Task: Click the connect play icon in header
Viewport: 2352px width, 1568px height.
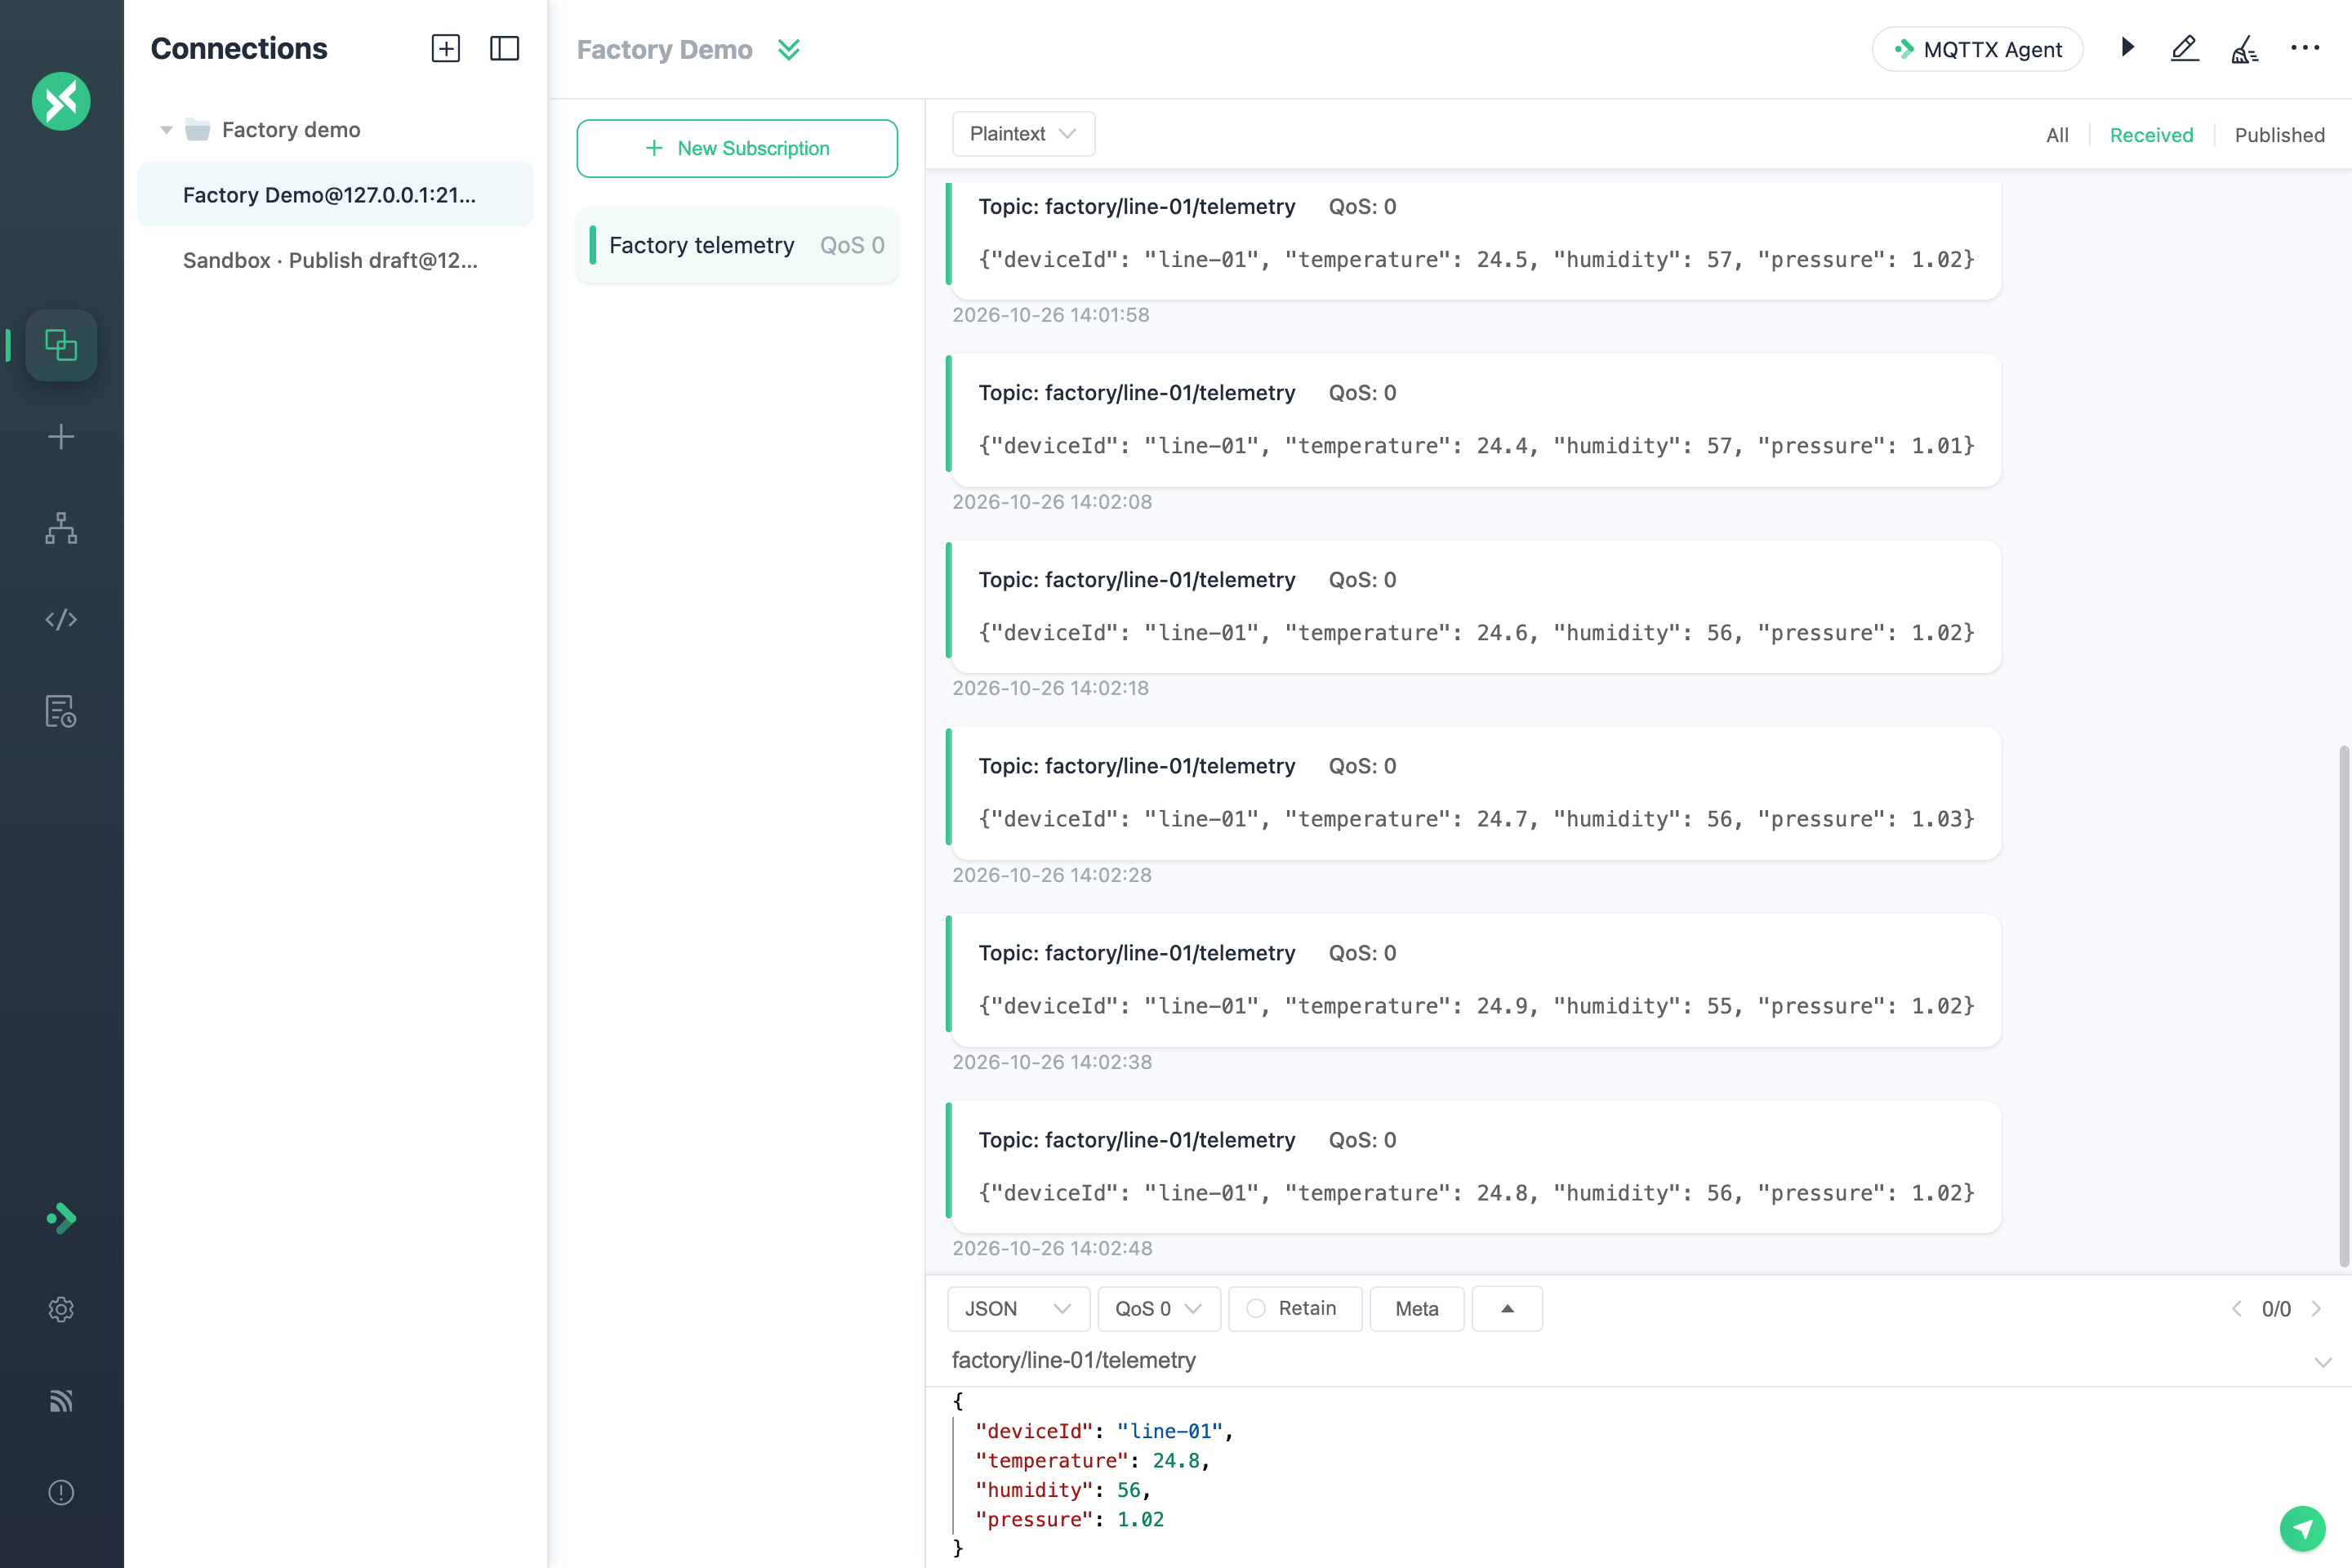Action: [2128, 48]
